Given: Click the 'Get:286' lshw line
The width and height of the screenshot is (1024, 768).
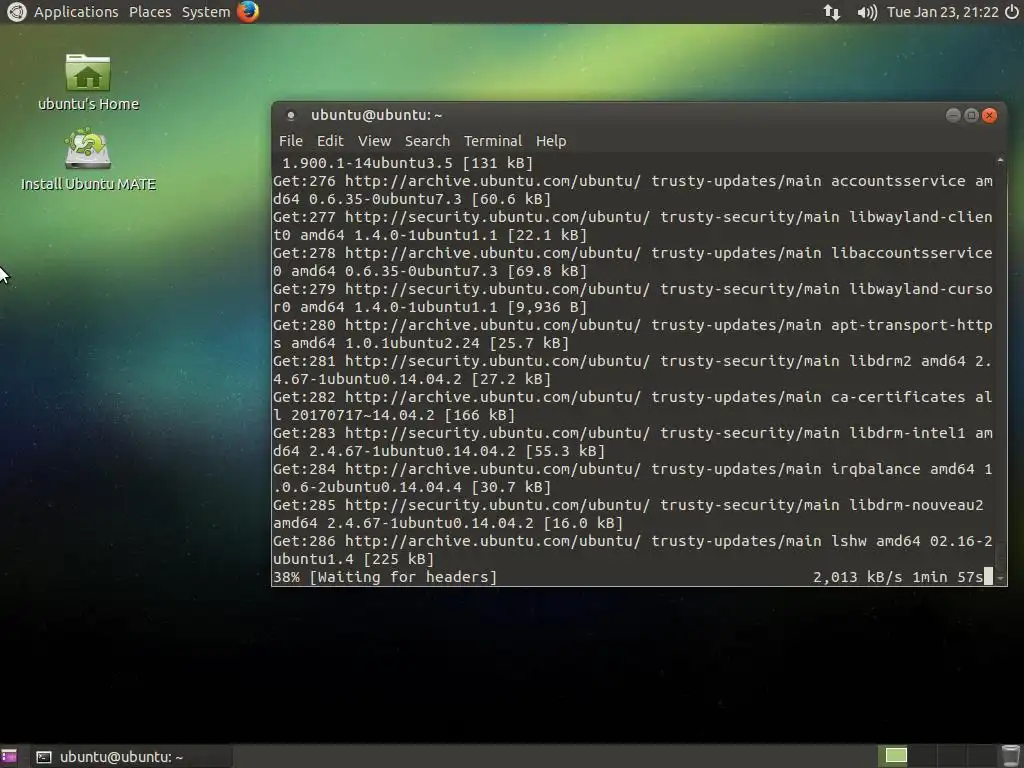Looking at the screenshot, I should (633, 550).
